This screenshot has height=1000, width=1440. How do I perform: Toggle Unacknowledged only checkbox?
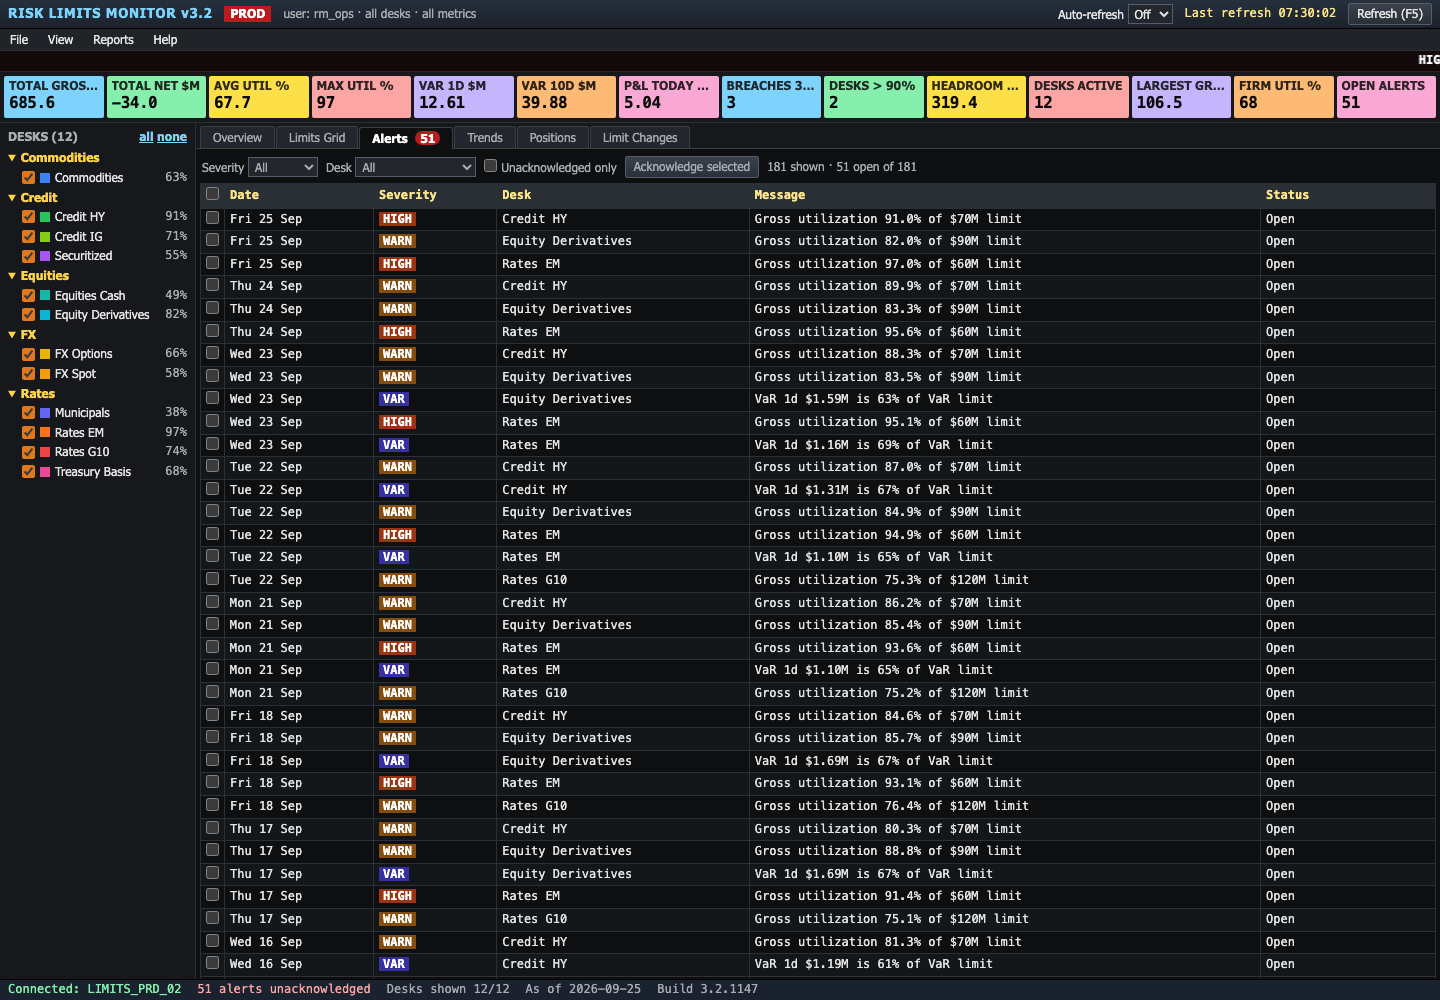point(491,166)
